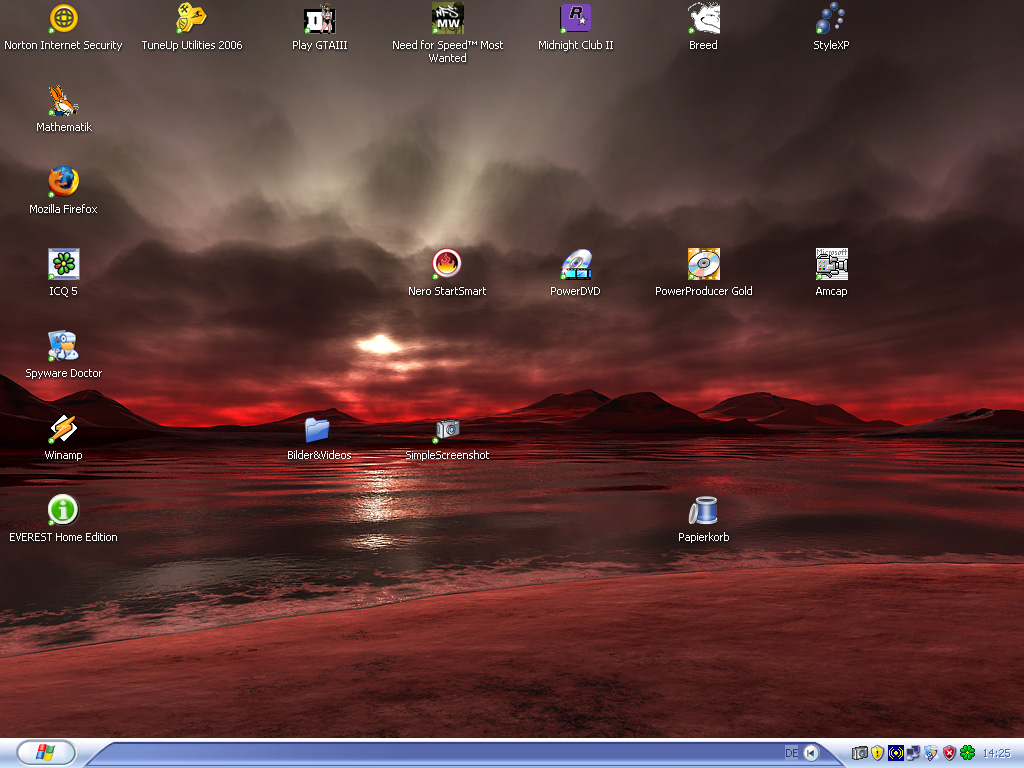The width and height of the screenshot is (1024, 768).
Task: Open the Norton Internet Security shortcut
Action: click(64, 19)
